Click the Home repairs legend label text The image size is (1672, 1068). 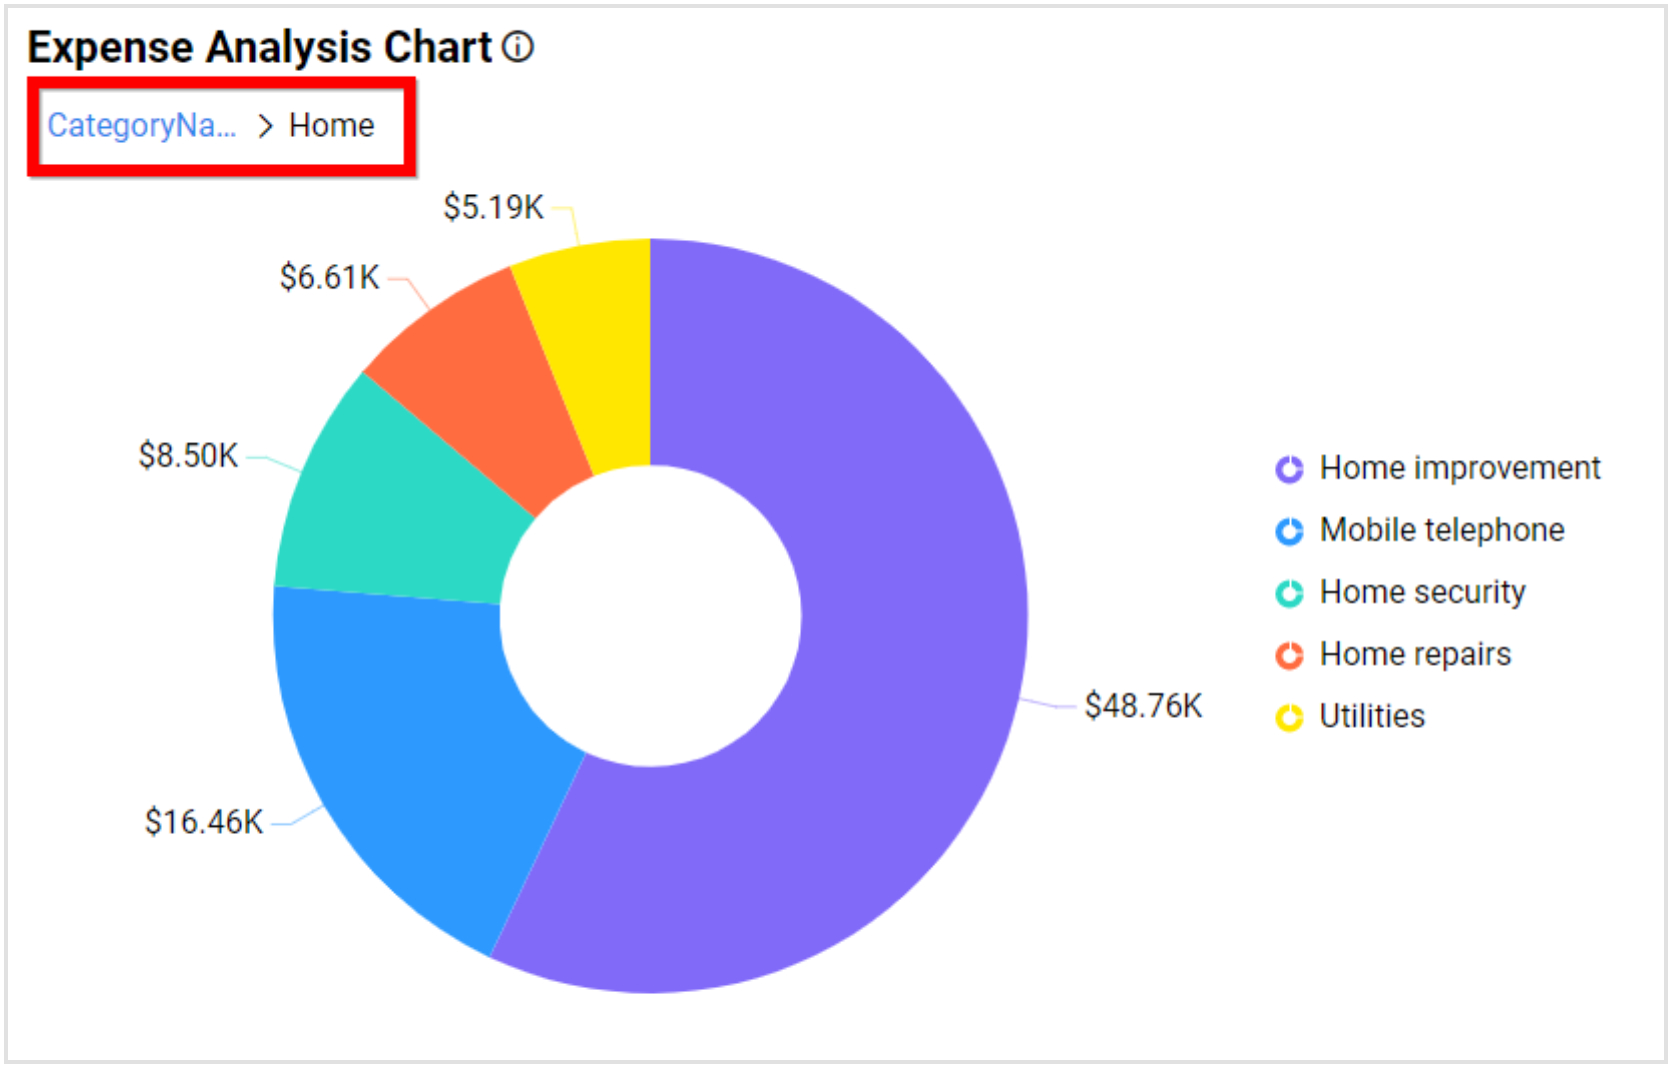click(x=1416, y=654)
